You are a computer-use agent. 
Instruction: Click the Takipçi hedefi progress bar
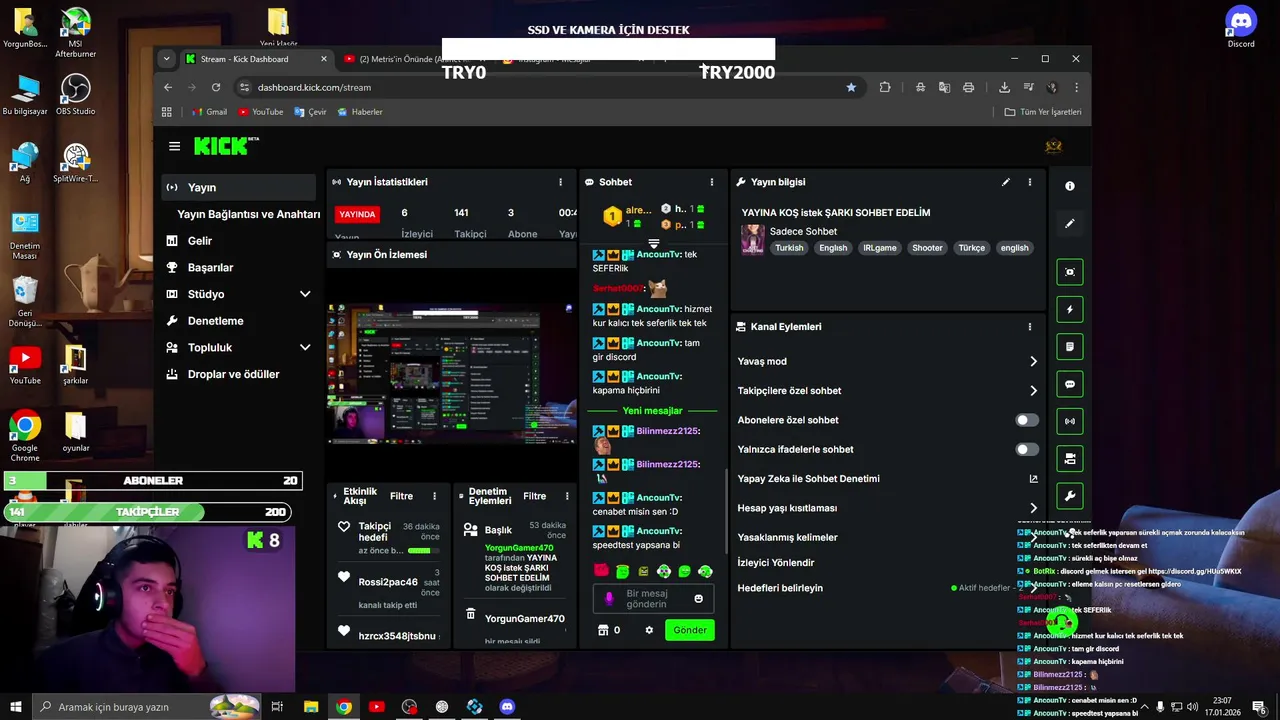pos(423,550)
